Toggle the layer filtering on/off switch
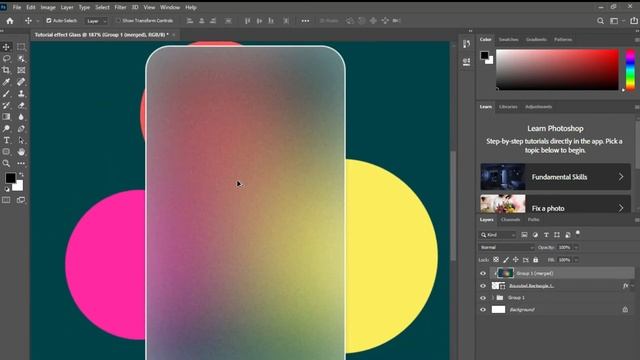The width and height of the screenshot is (640, 360). point(578,233)
